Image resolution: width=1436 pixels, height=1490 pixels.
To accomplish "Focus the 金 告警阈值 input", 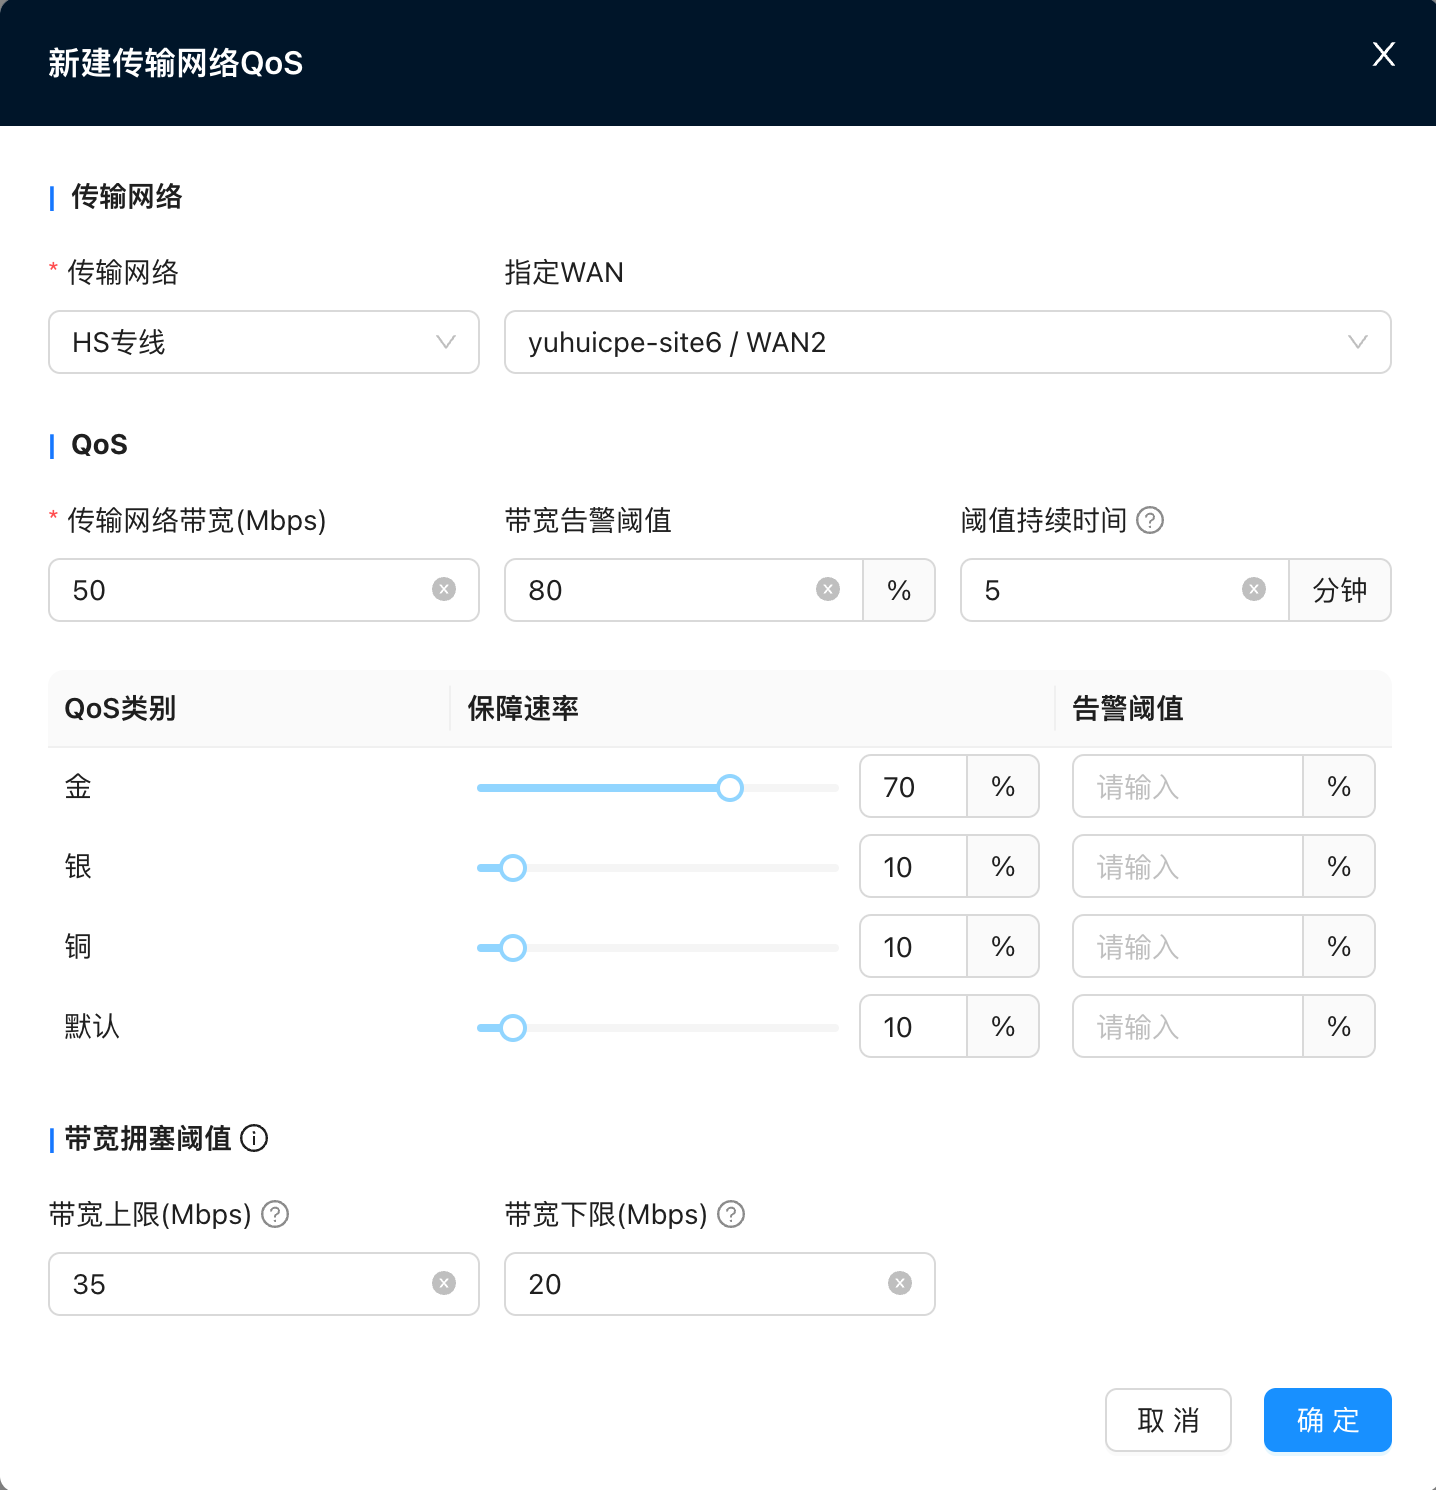I will (1188, 787).
